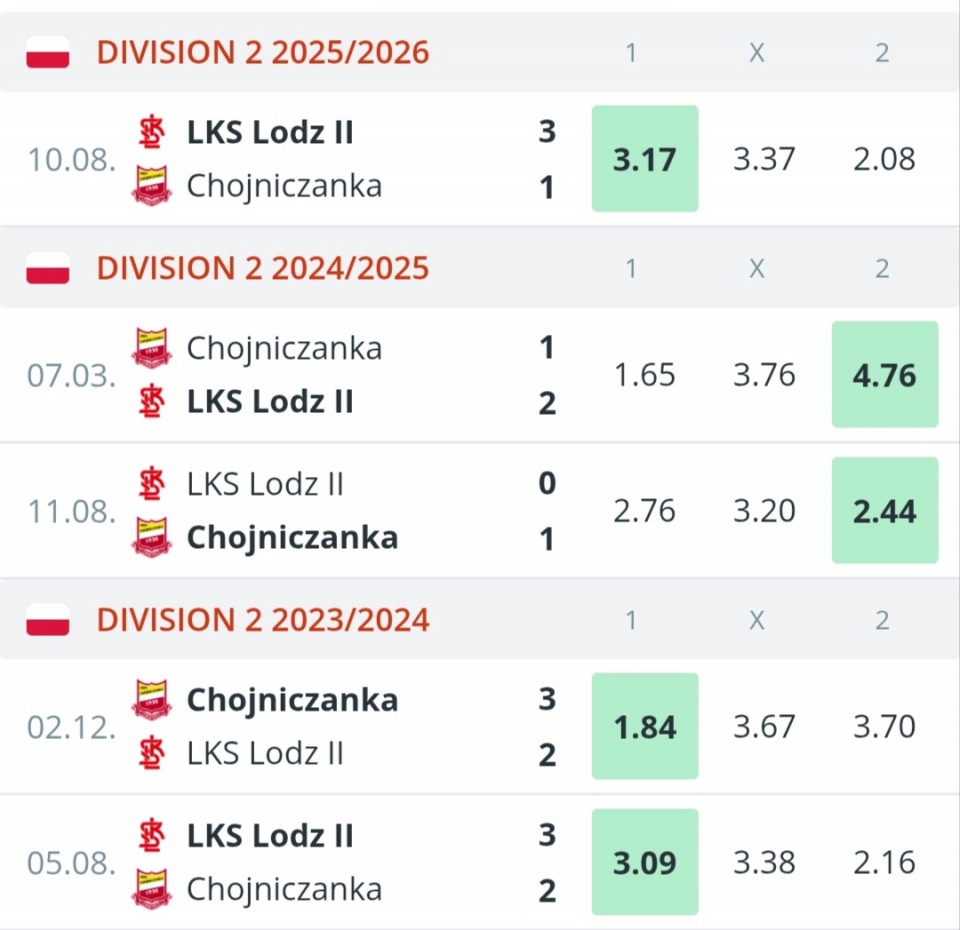Open the Division 2 2024/2025 league link
The width and height of the screenshot is (960, 930).
pyautogui.click(x=263, y=268)
